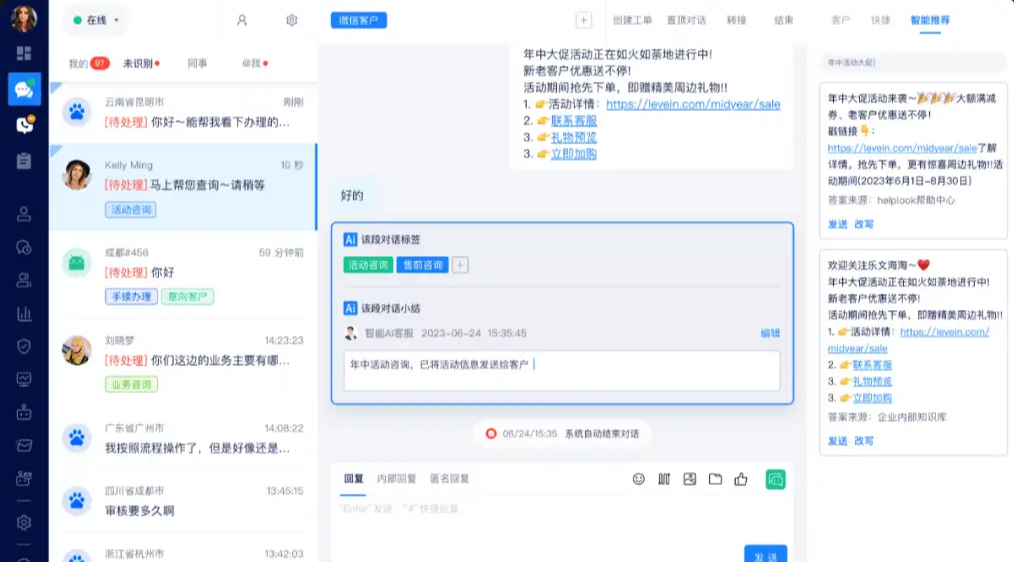1014x562 pixels.
Task: Open the 刘晓梦 conversation
Action: (183, 363)
